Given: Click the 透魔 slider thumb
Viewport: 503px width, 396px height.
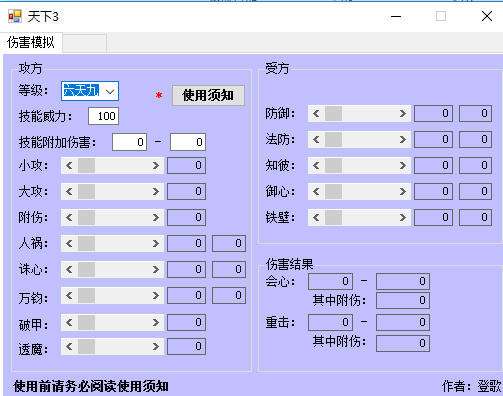Looking at the screenshot, I should click(86, 347).
